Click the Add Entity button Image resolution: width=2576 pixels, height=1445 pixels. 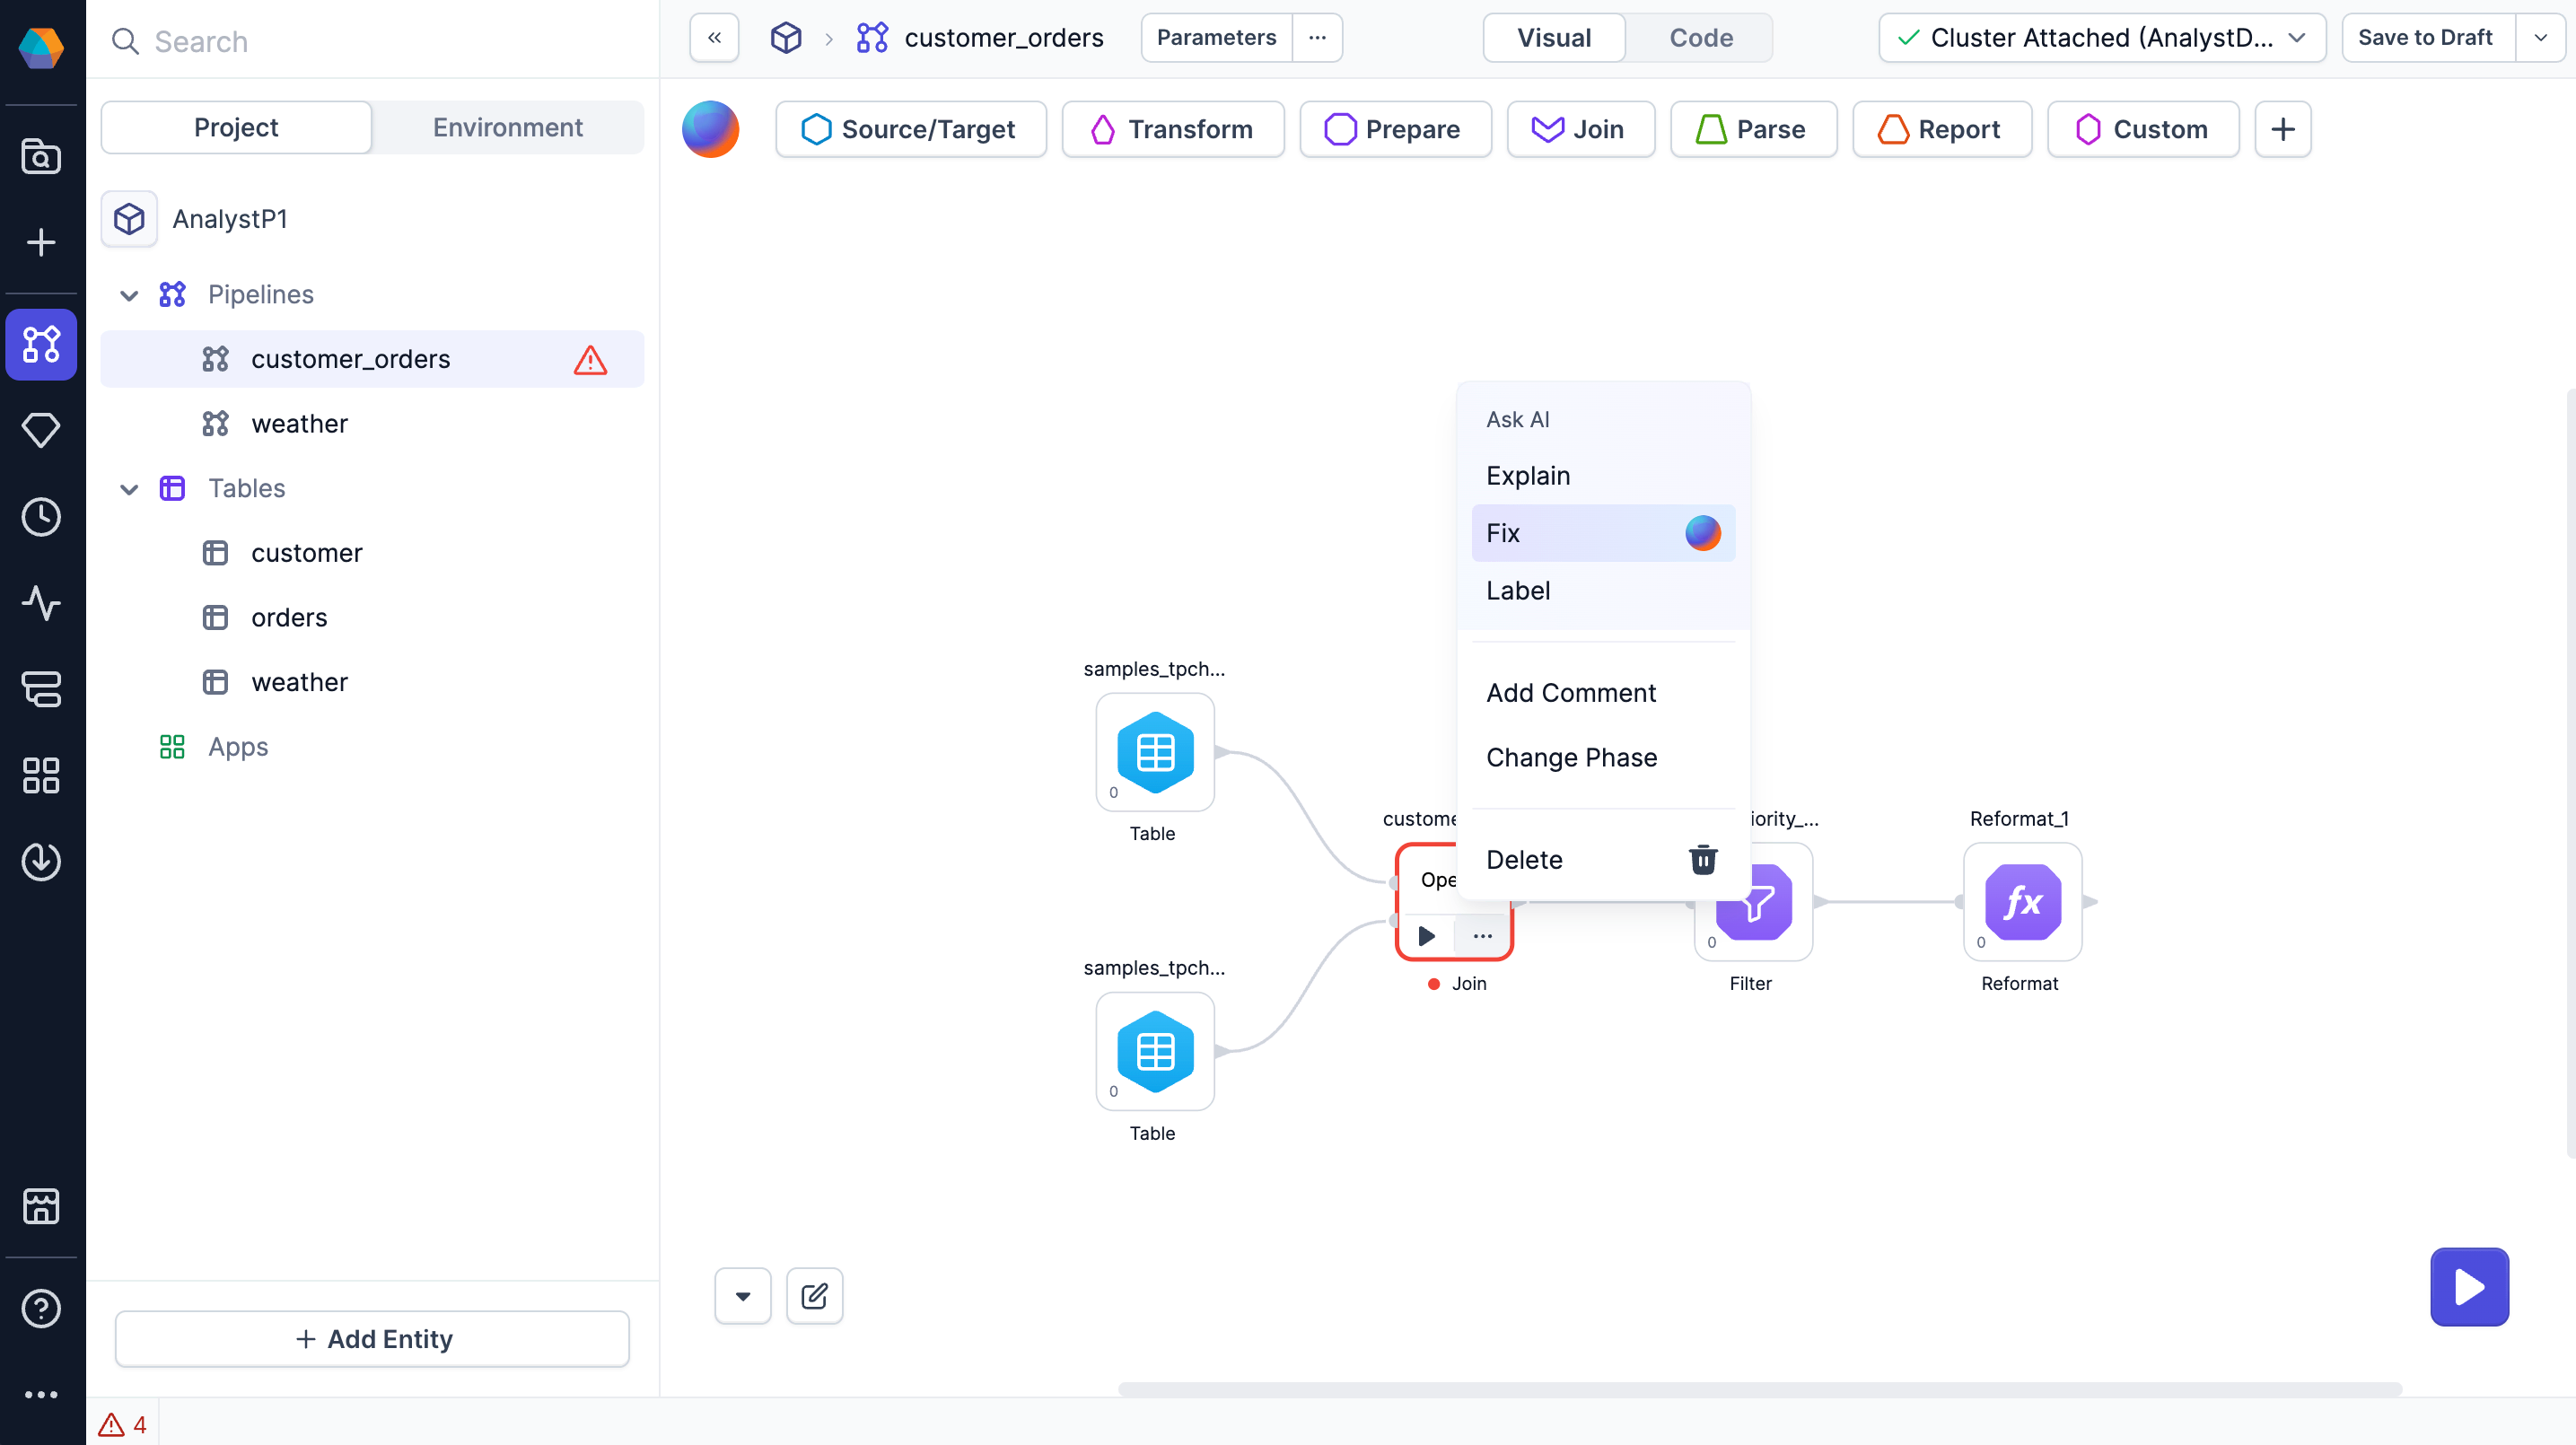tap(372, 1338)
